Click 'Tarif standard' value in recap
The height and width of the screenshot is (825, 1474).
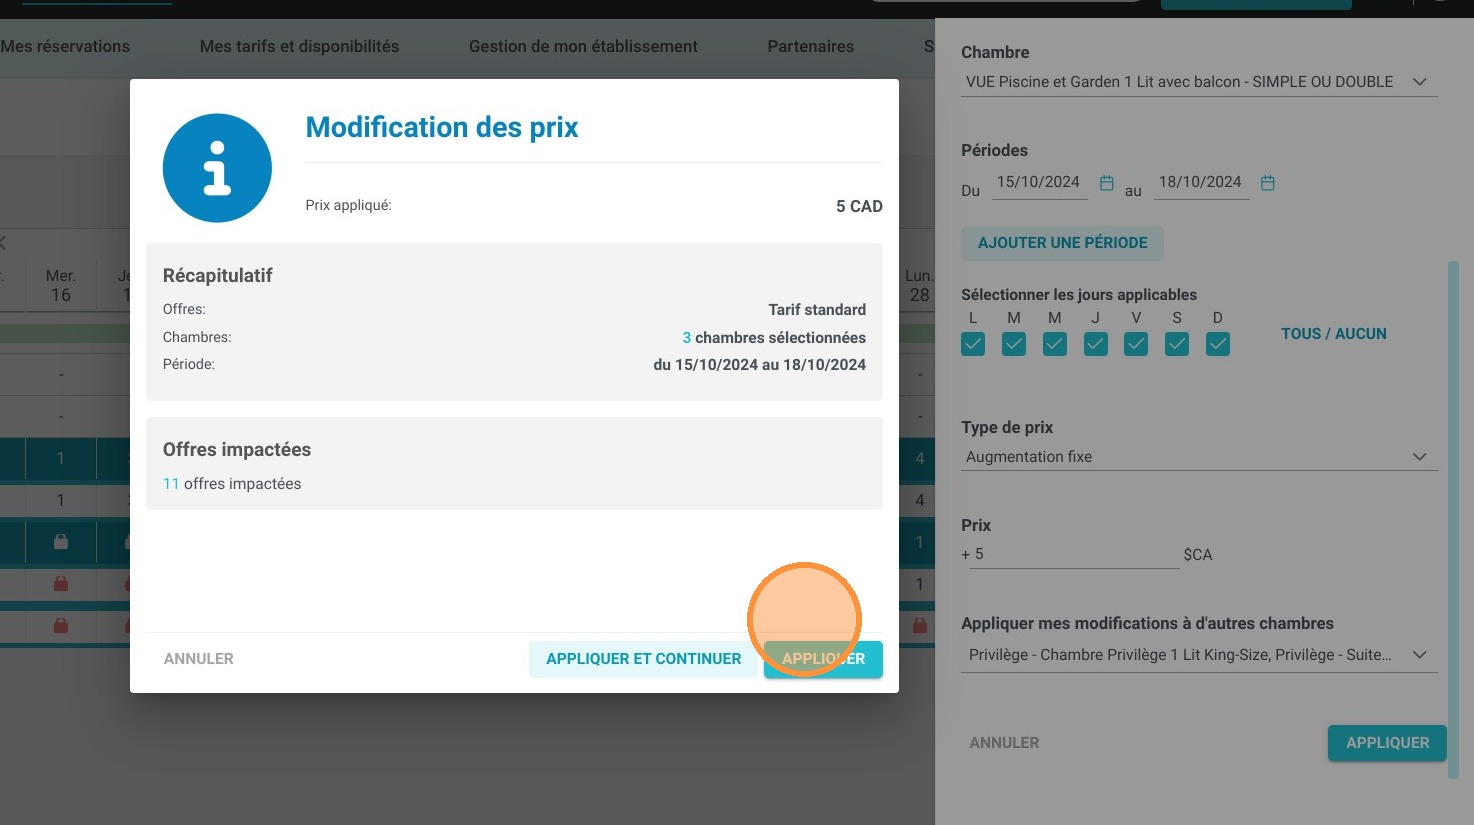point(817,310)
